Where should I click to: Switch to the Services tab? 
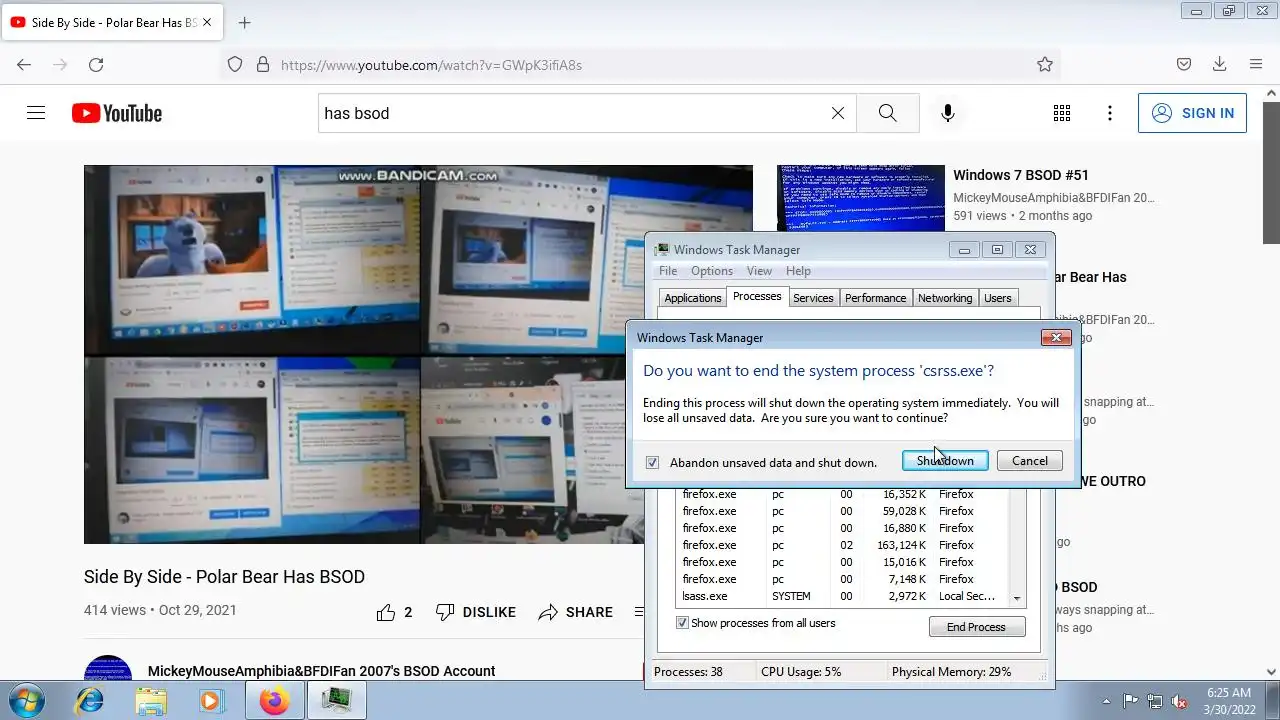pos(813,298)
